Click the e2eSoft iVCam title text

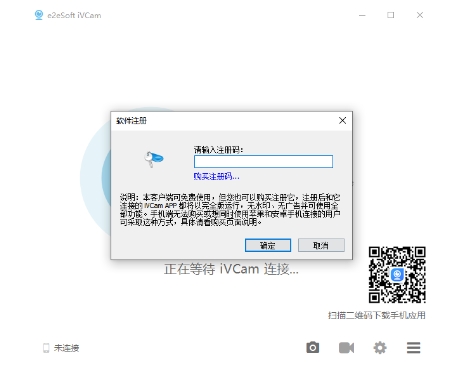click(x=74, y=15)
